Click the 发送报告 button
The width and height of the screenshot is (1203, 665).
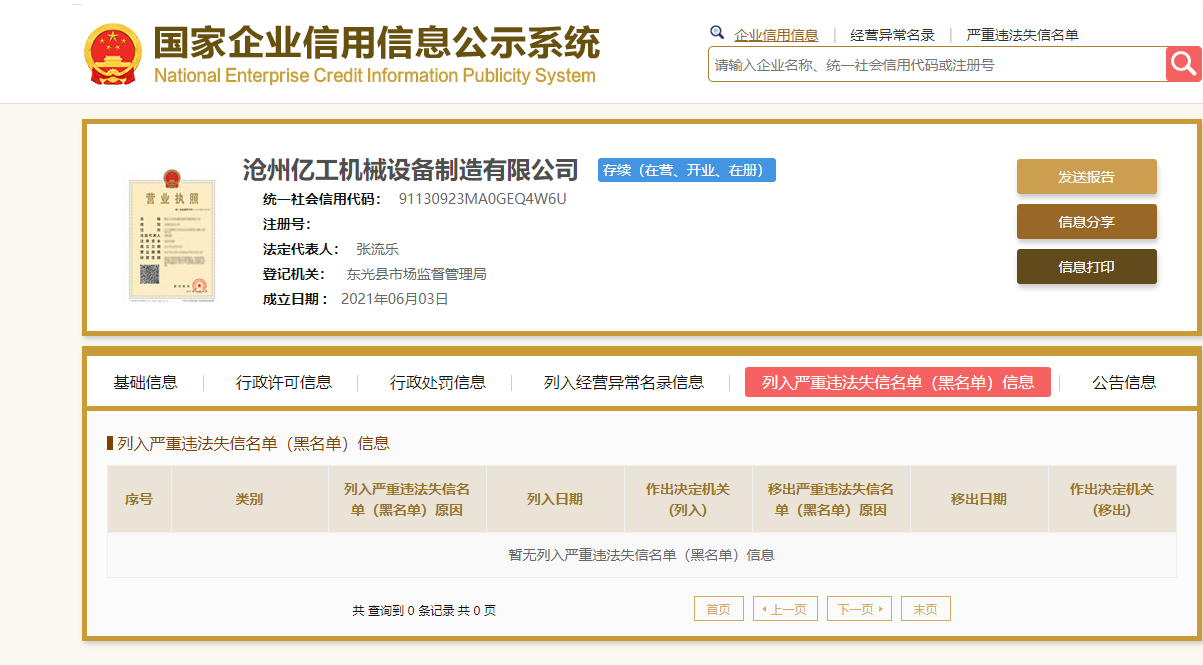click(1086, 176)
